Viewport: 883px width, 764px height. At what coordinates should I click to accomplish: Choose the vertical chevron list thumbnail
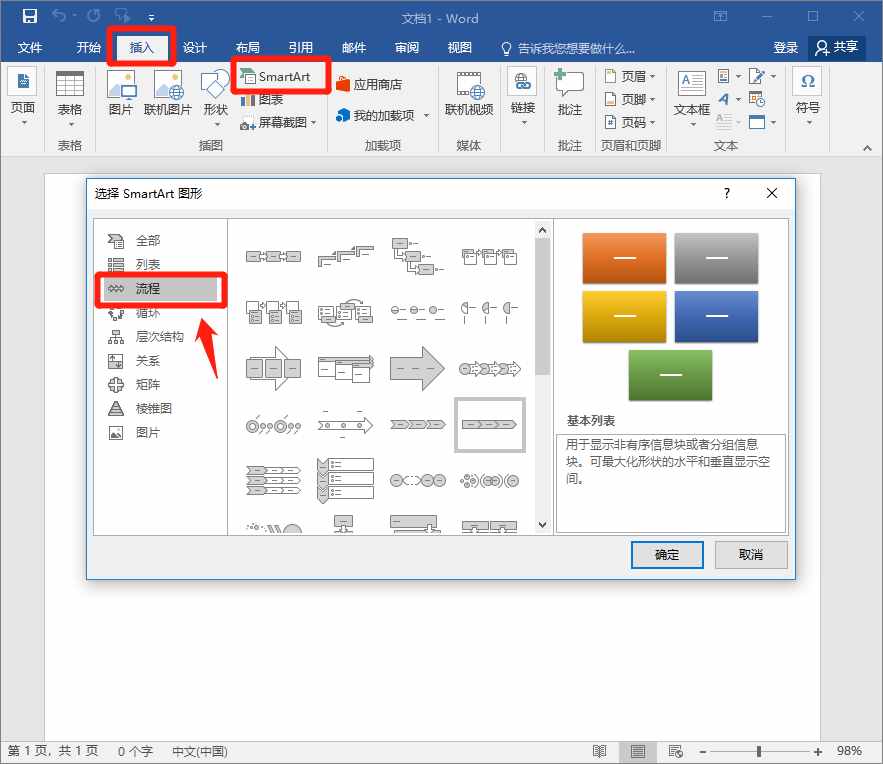345,480
